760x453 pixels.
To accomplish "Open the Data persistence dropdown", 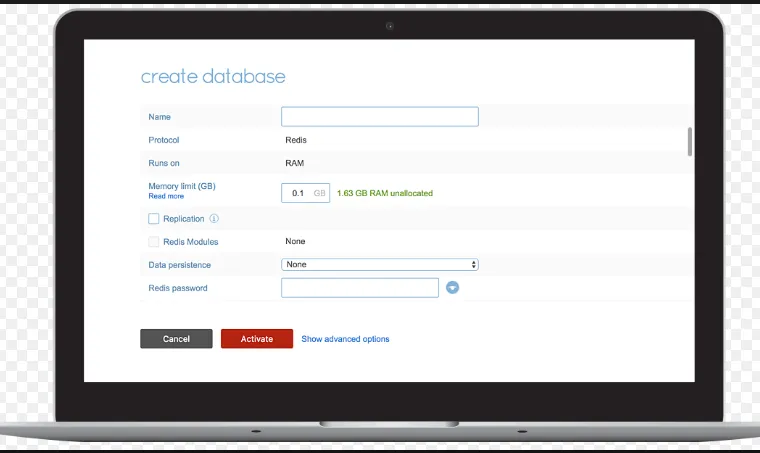I will (x=380, y=265).
